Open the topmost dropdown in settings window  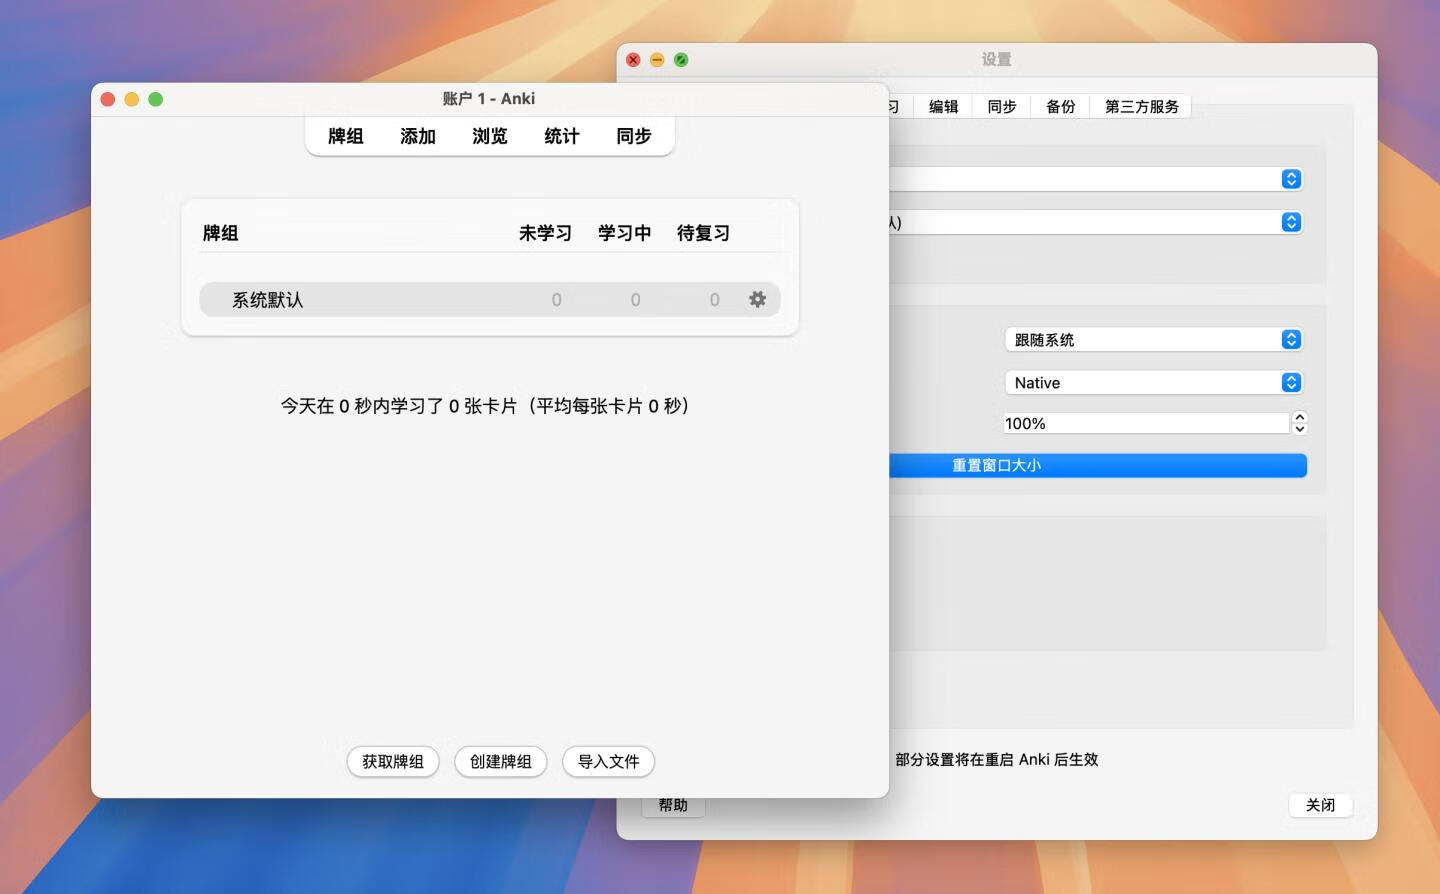click(1095, 179)
